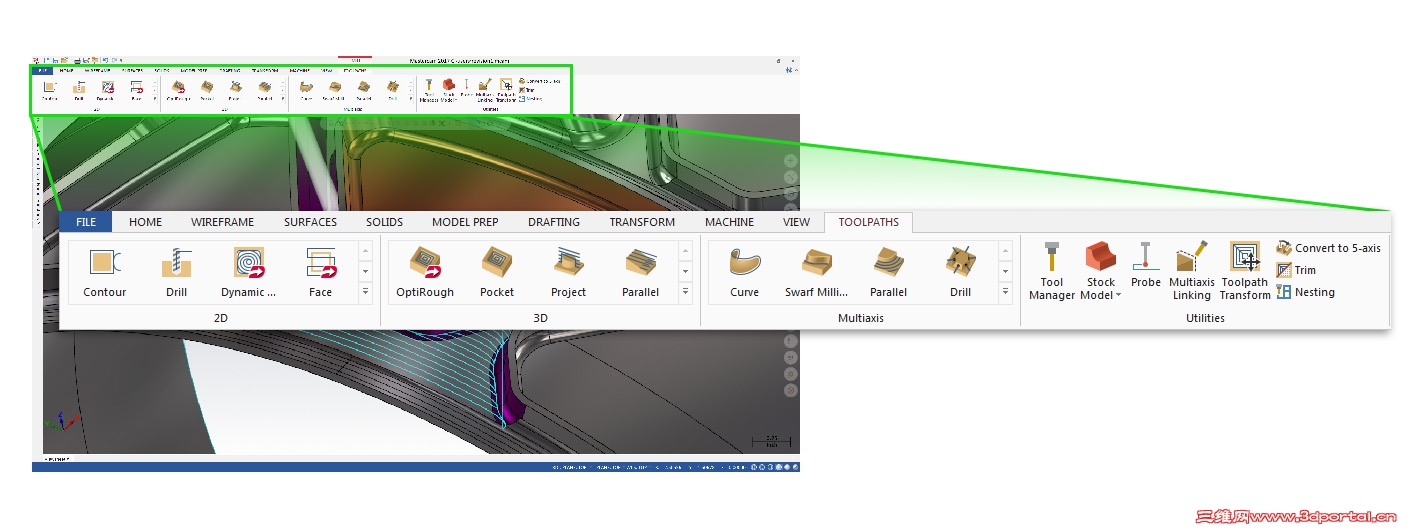The width and height of the screenshot is (1416, 530).
Task: Click the 3D gallery's up arrow, enlarged ribbon
Action: pos(685,250)
